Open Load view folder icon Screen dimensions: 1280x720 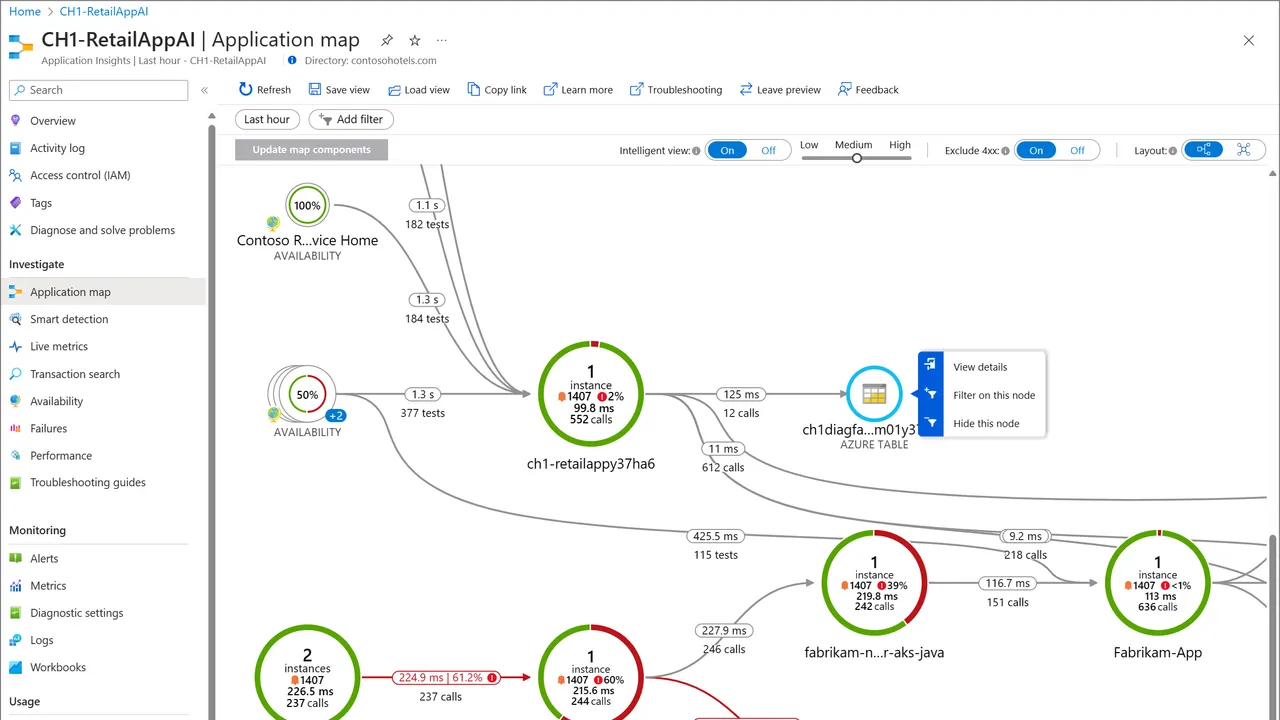point(393,89)
